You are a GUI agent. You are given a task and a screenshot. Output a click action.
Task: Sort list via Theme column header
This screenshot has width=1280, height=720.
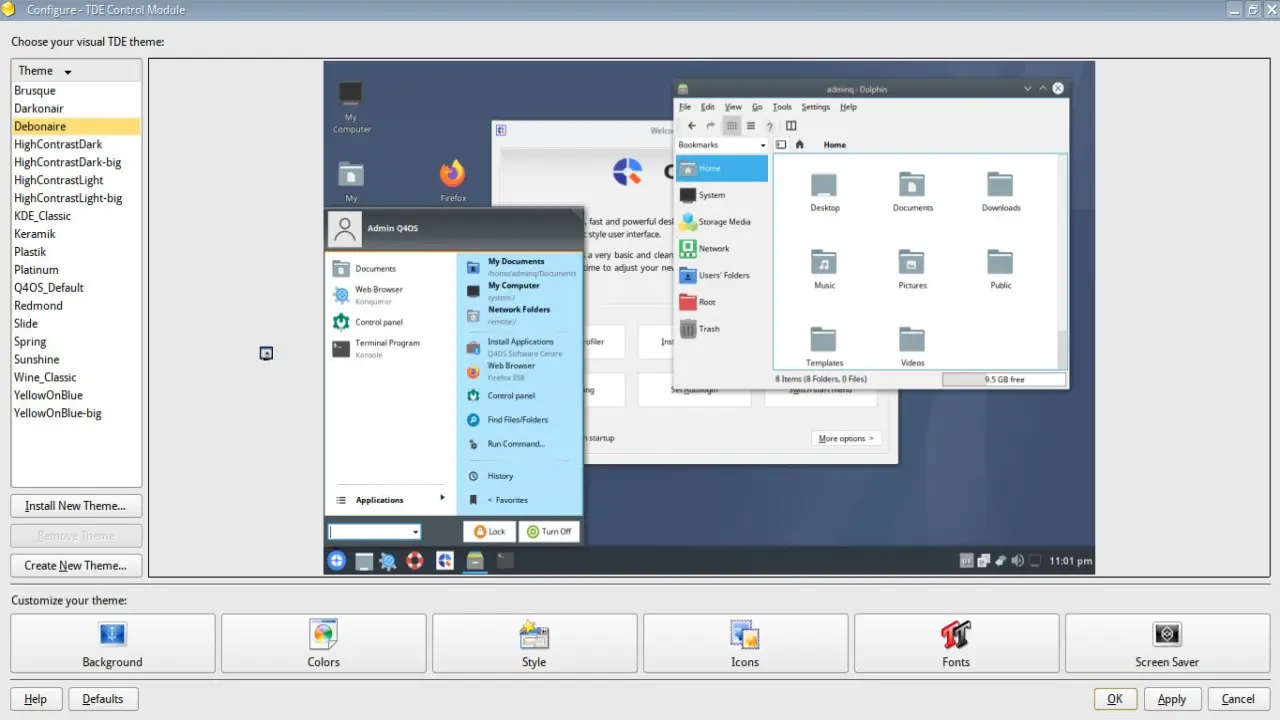[x=76, y=71]
